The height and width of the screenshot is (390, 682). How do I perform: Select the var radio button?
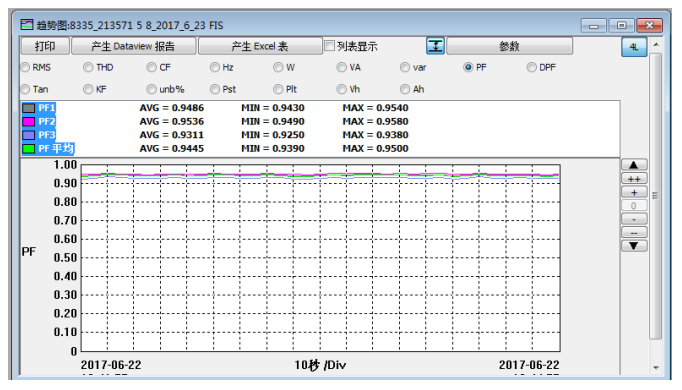pyautogui.click(x=405, y=67)
